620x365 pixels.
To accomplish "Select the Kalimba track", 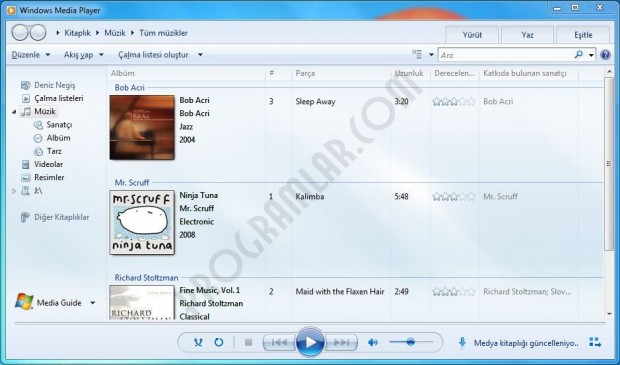I will (x=310, y=197).
